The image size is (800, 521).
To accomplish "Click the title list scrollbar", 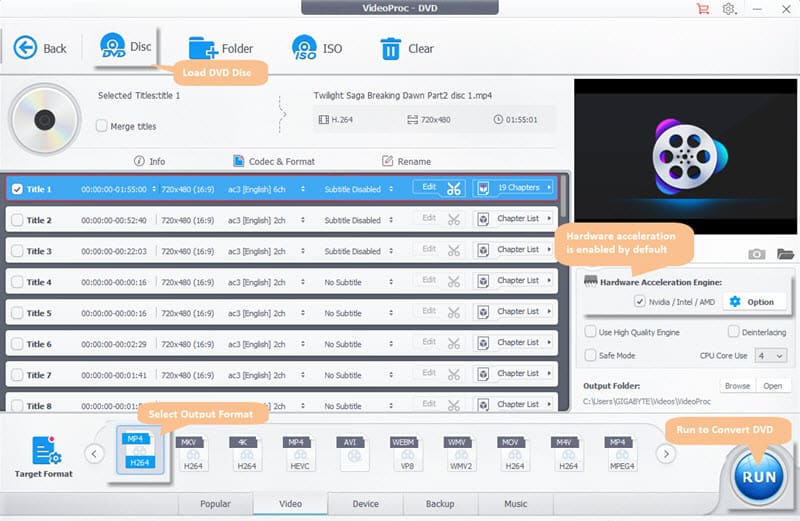I will [563, 196].
